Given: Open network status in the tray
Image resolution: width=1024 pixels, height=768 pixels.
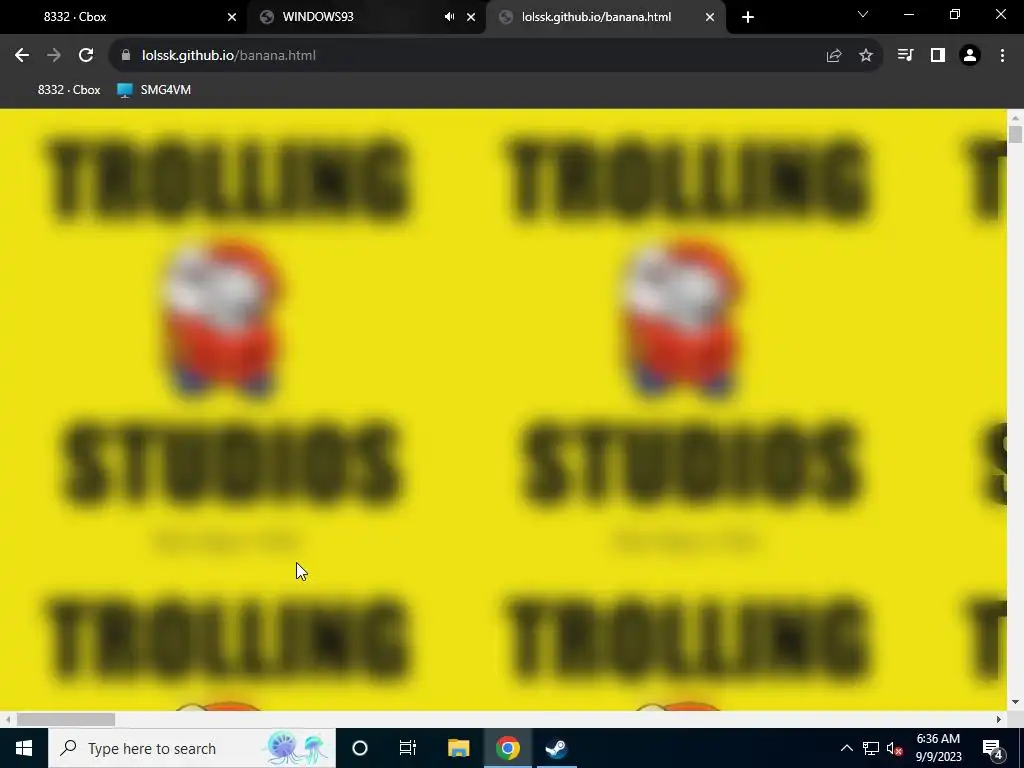Looking at the screenshot, I should (871, 748).
